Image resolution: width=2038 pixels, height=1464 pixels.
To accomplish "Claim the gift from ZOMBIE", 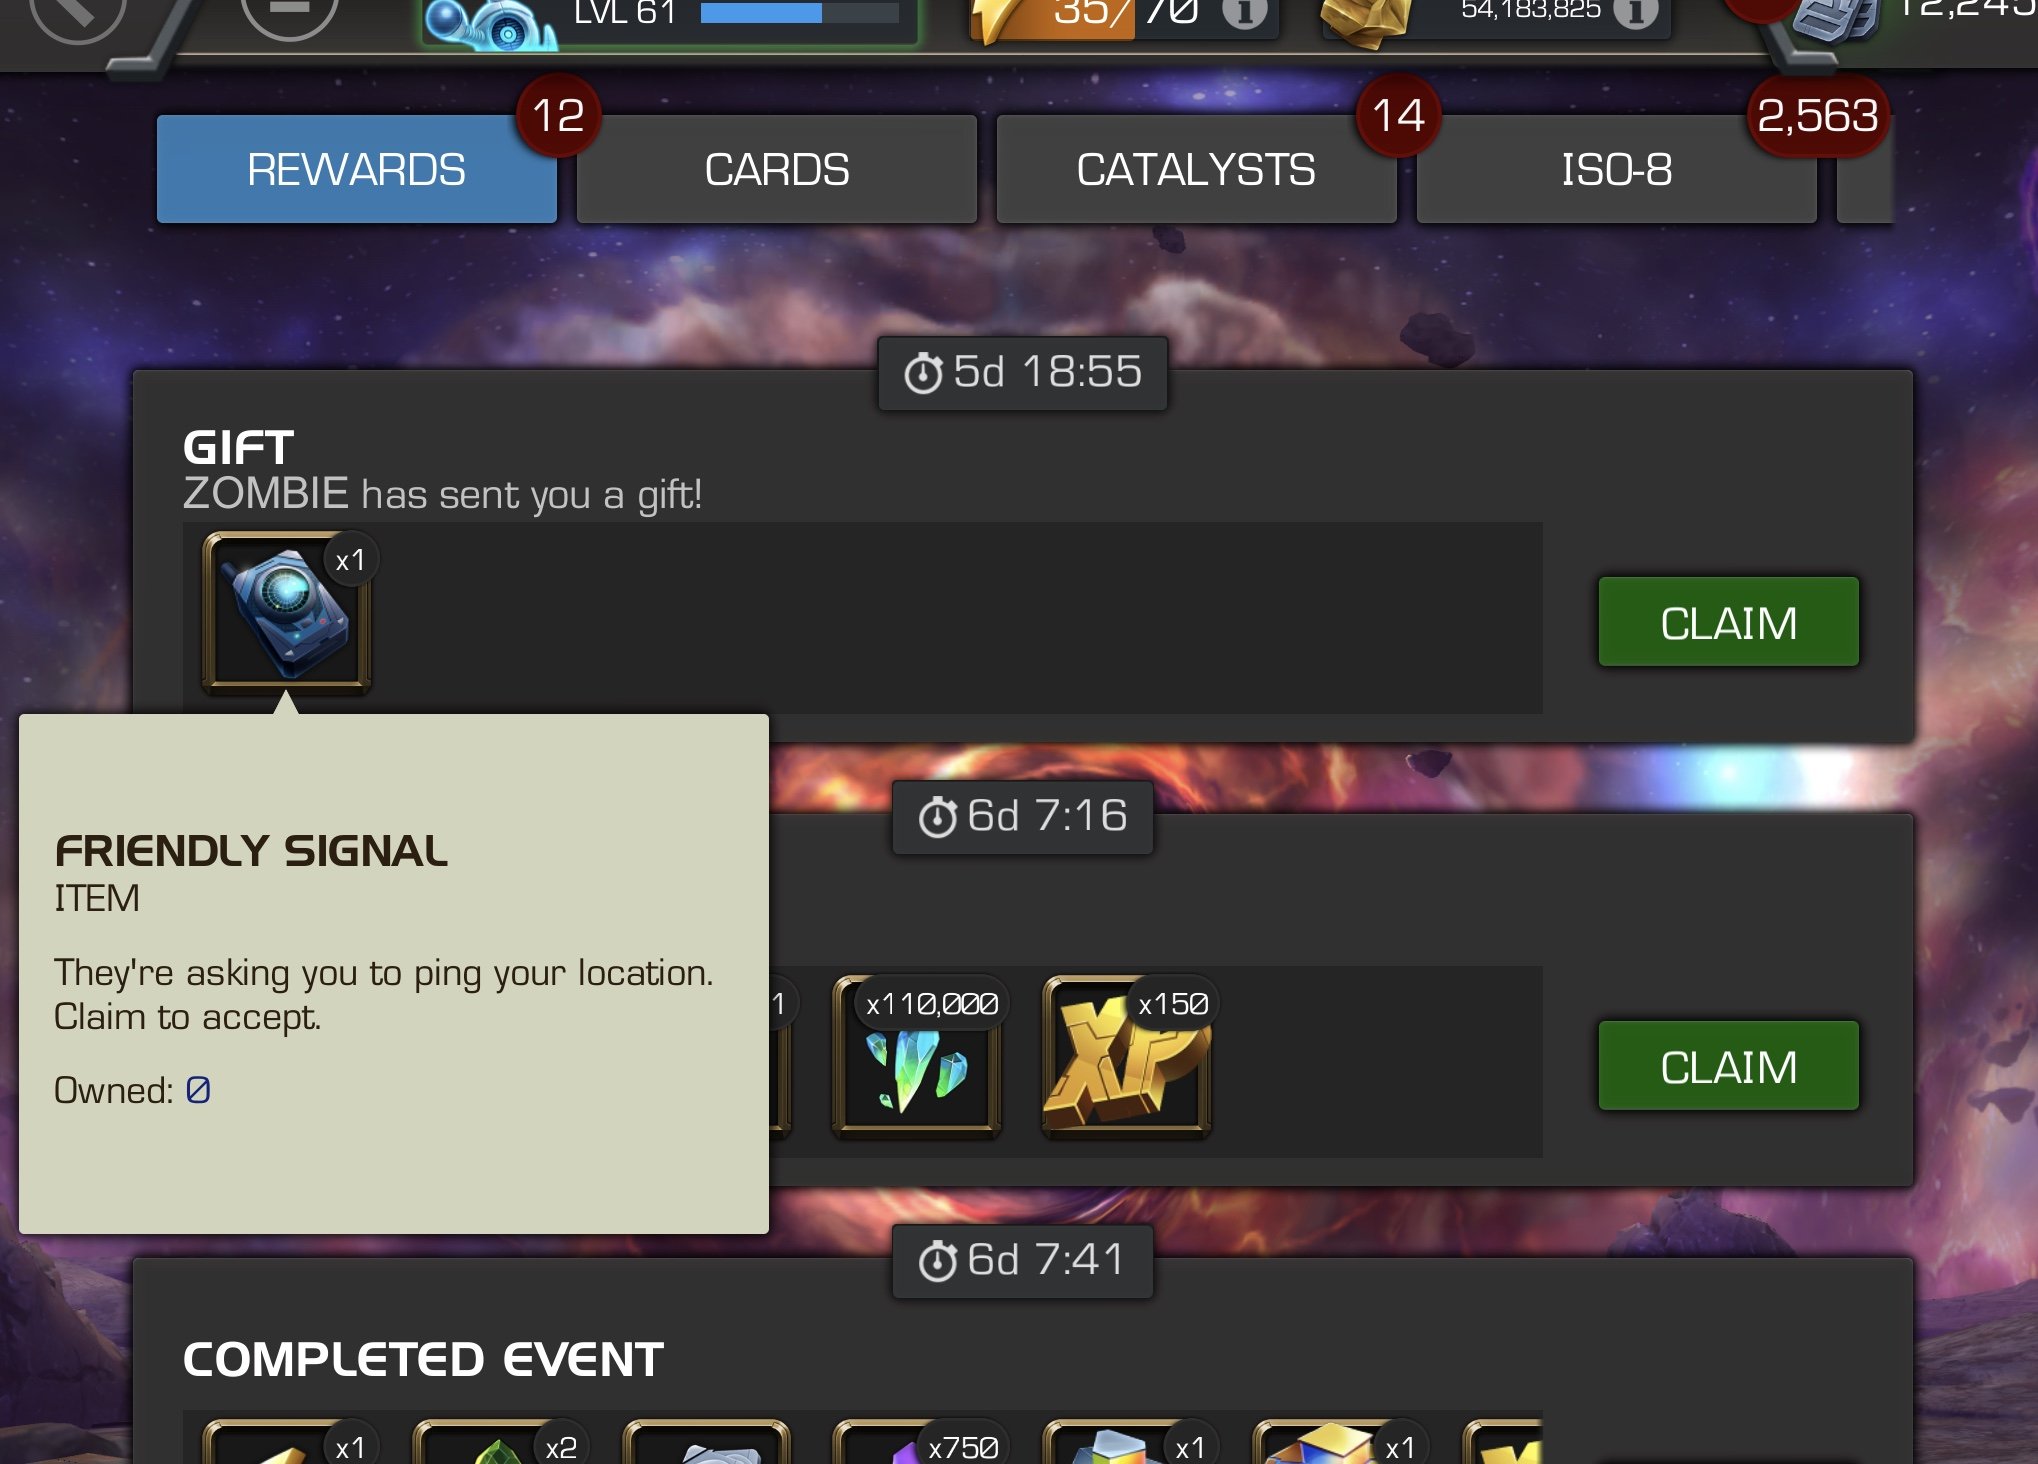I will pyautogui.click(x=1729, y=622).
